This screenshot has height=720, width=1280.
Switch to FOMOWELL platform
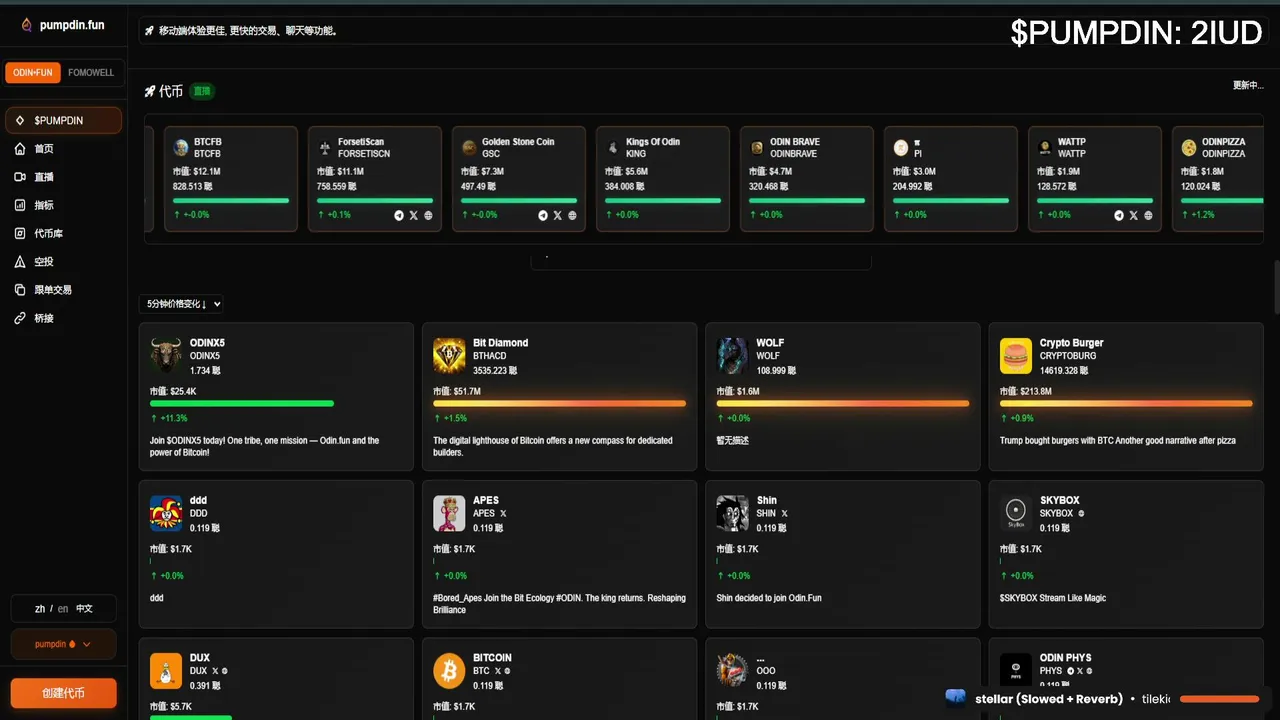pyautogui.click(x=91, y=73)
